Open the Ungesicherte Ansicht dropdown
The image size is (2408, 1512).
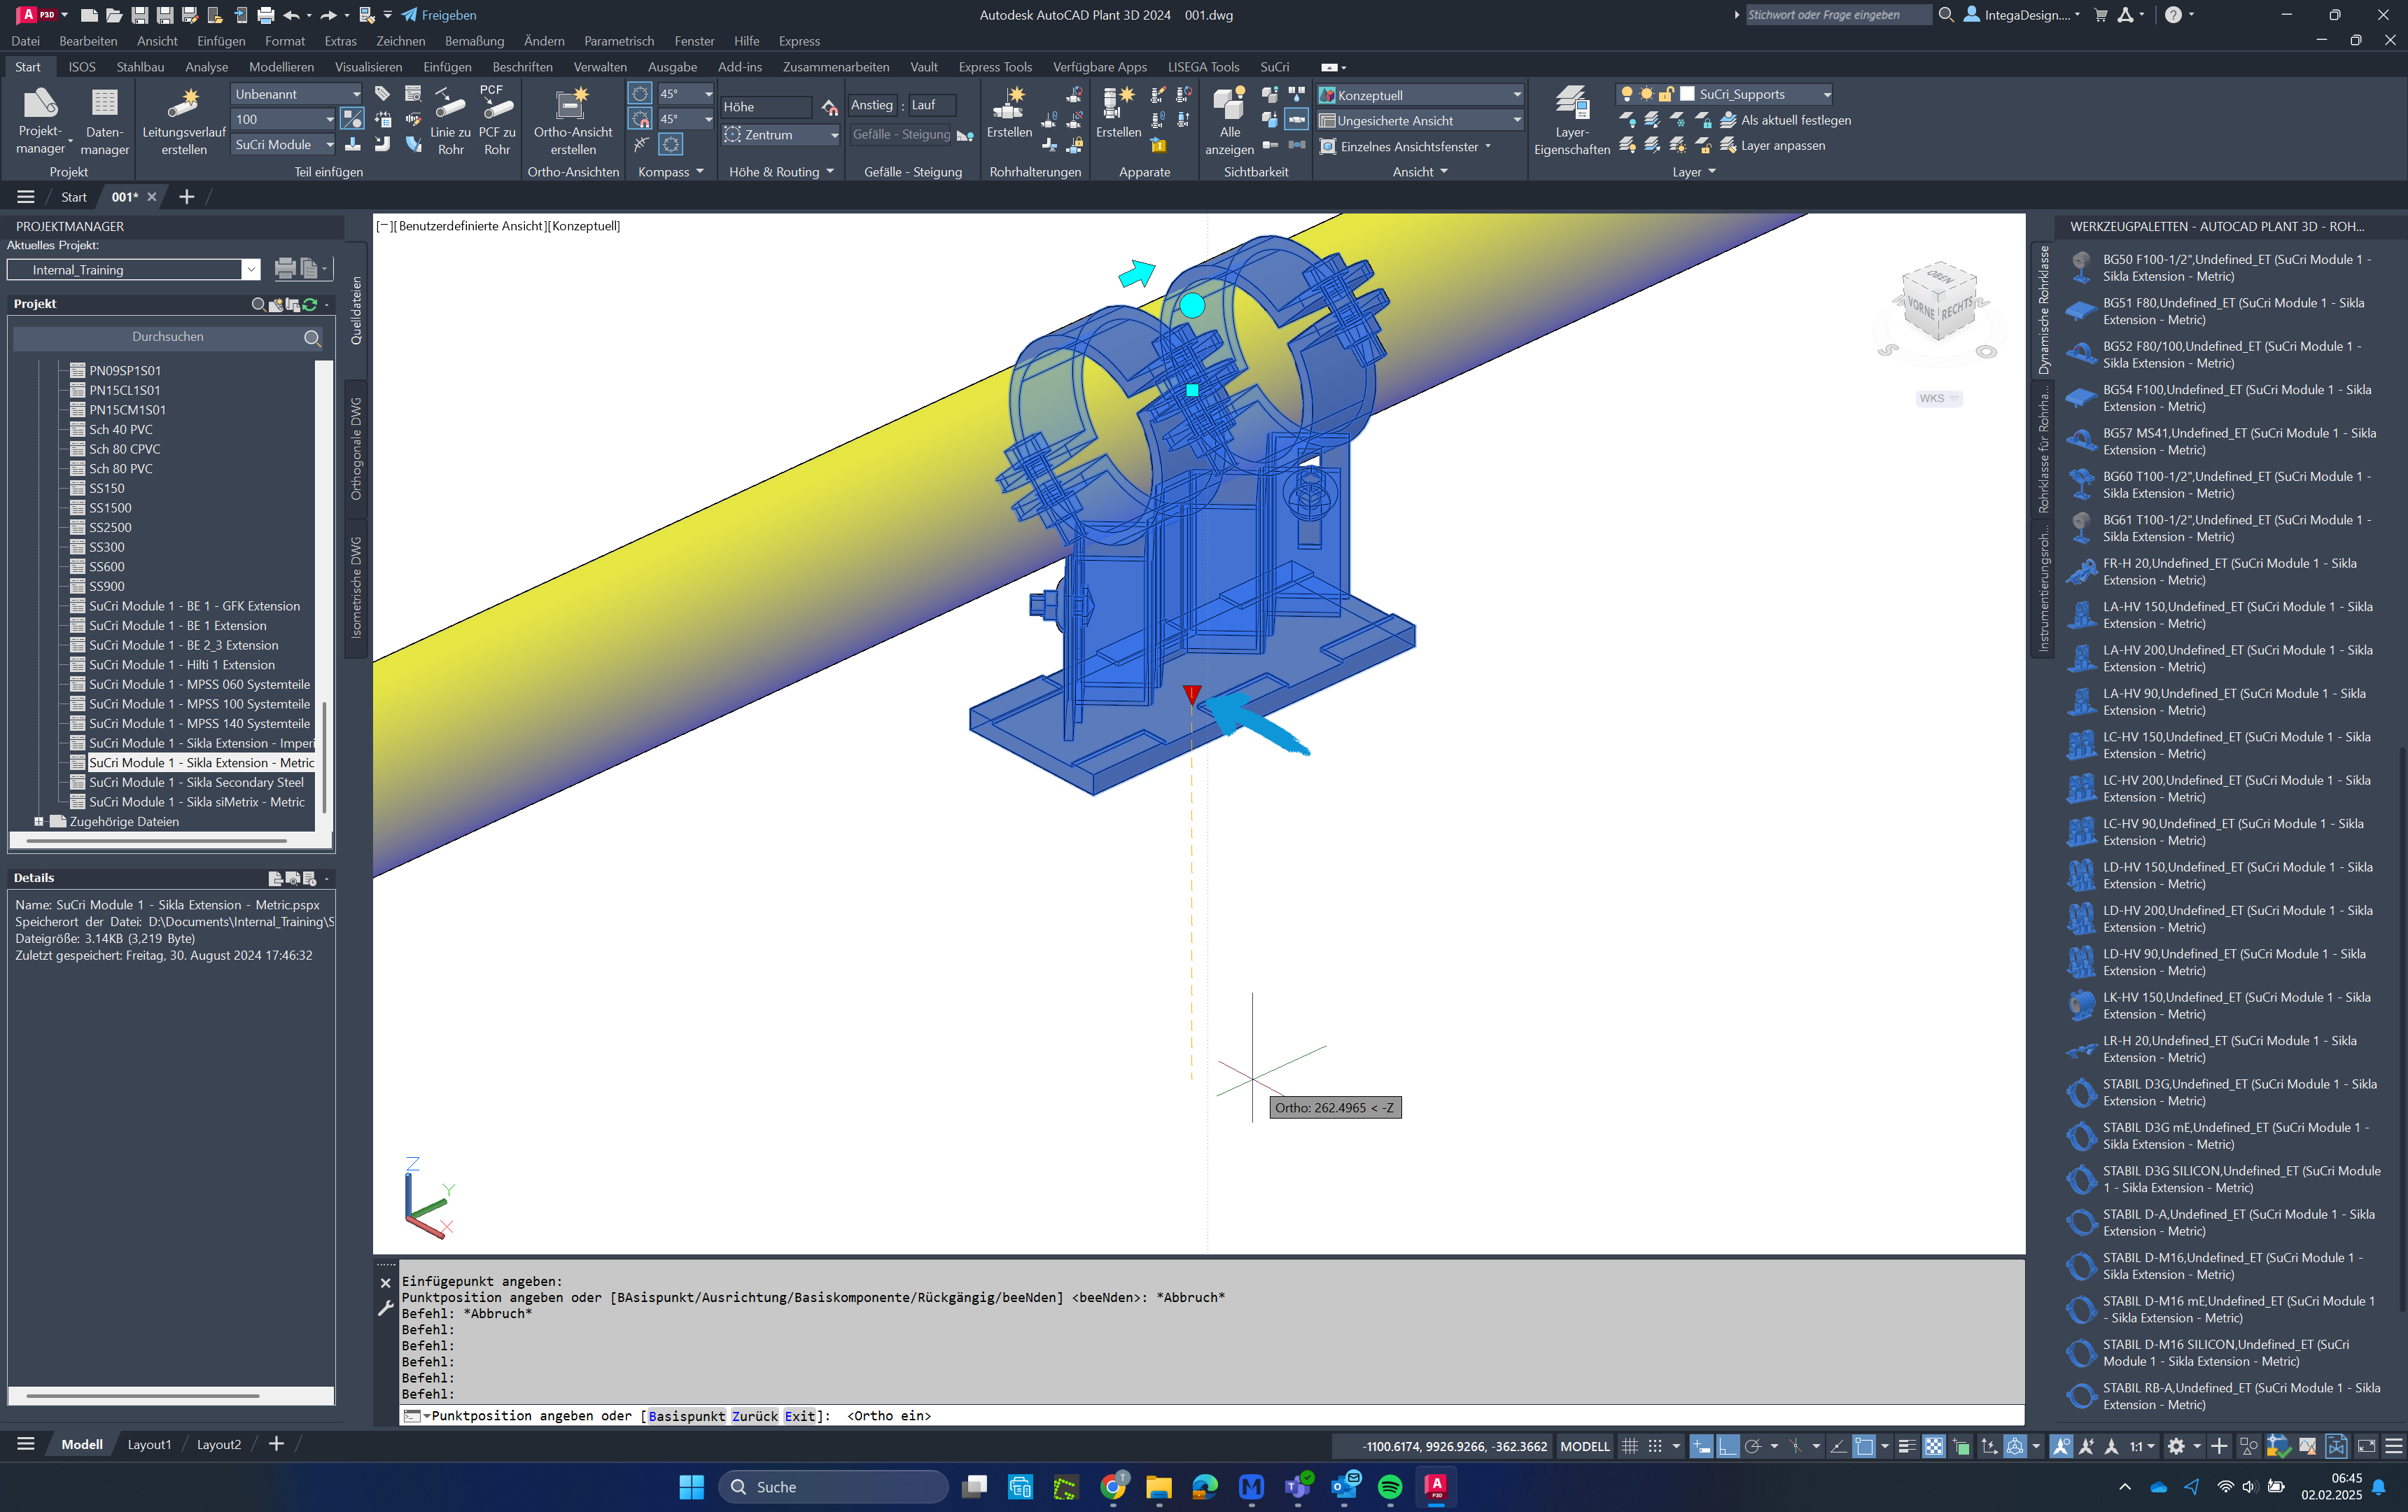tap(1420, 120)
